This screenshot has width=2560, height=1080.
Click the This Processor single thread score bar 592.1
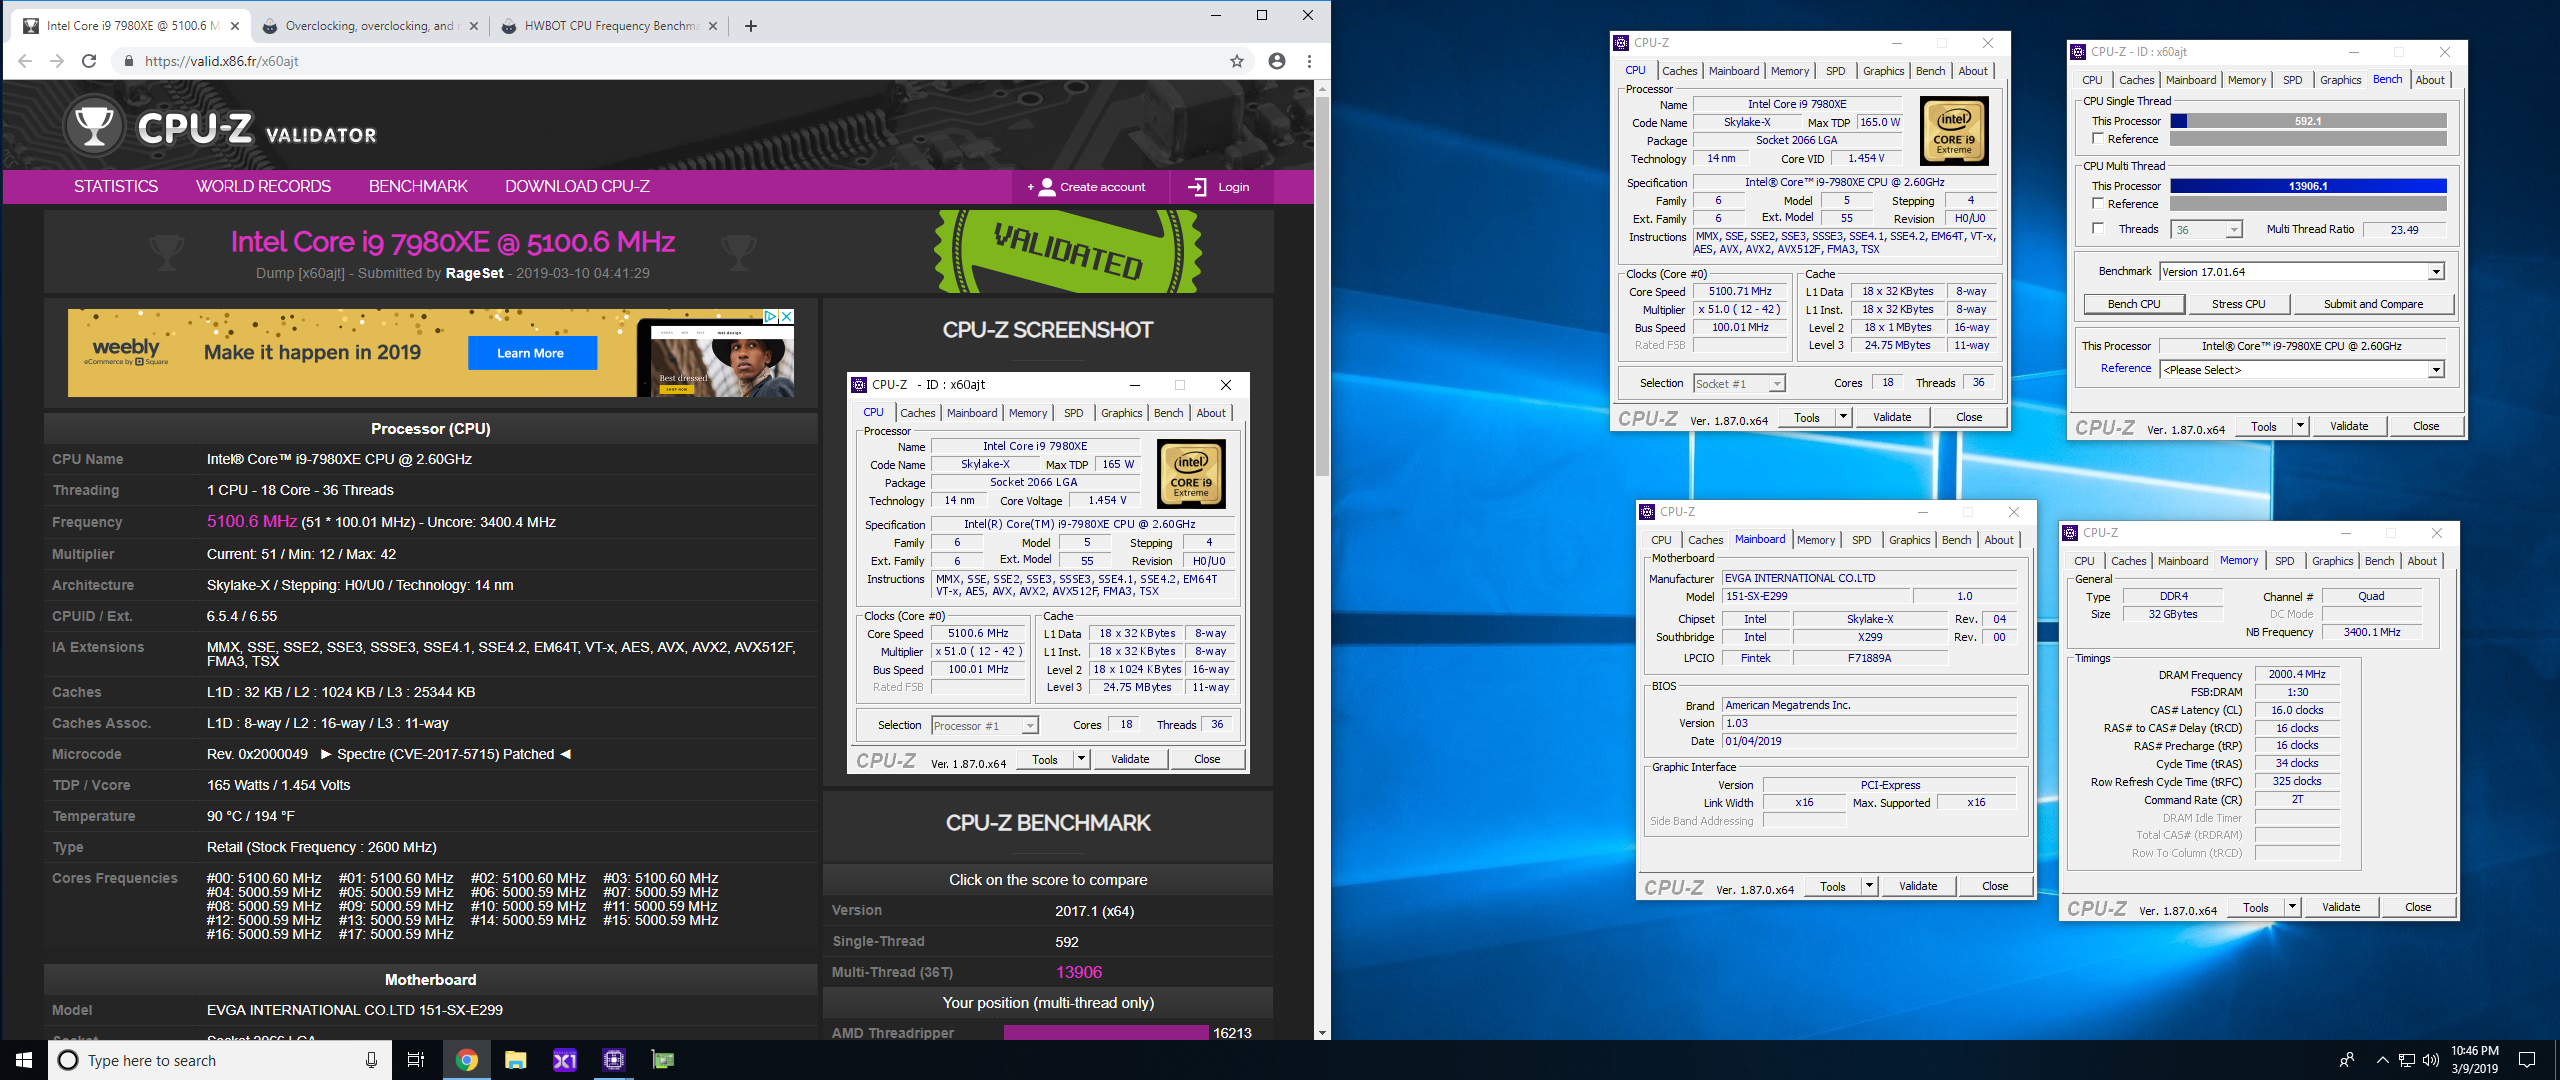pyautogui.click(x=2308, y=121)
